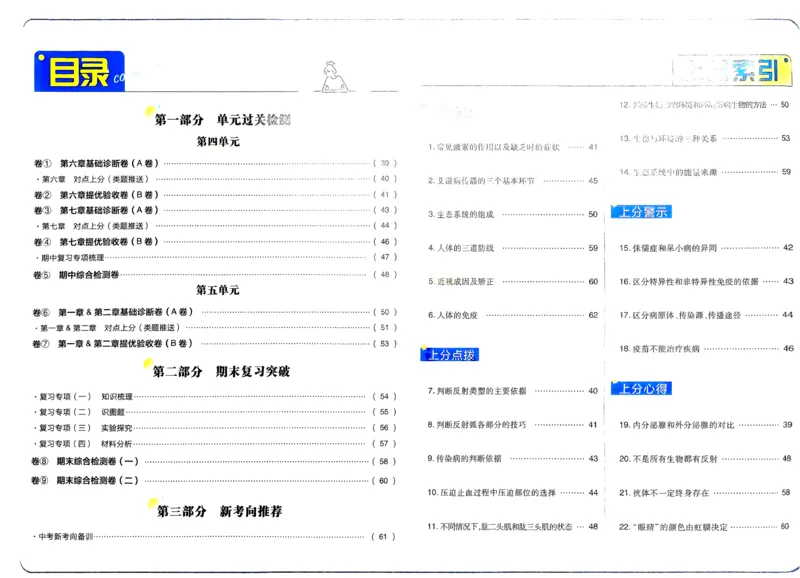Click the 目录 title logo
This screenshot has width=800, height=578.
pyautogui.click(x=79, y=71)
